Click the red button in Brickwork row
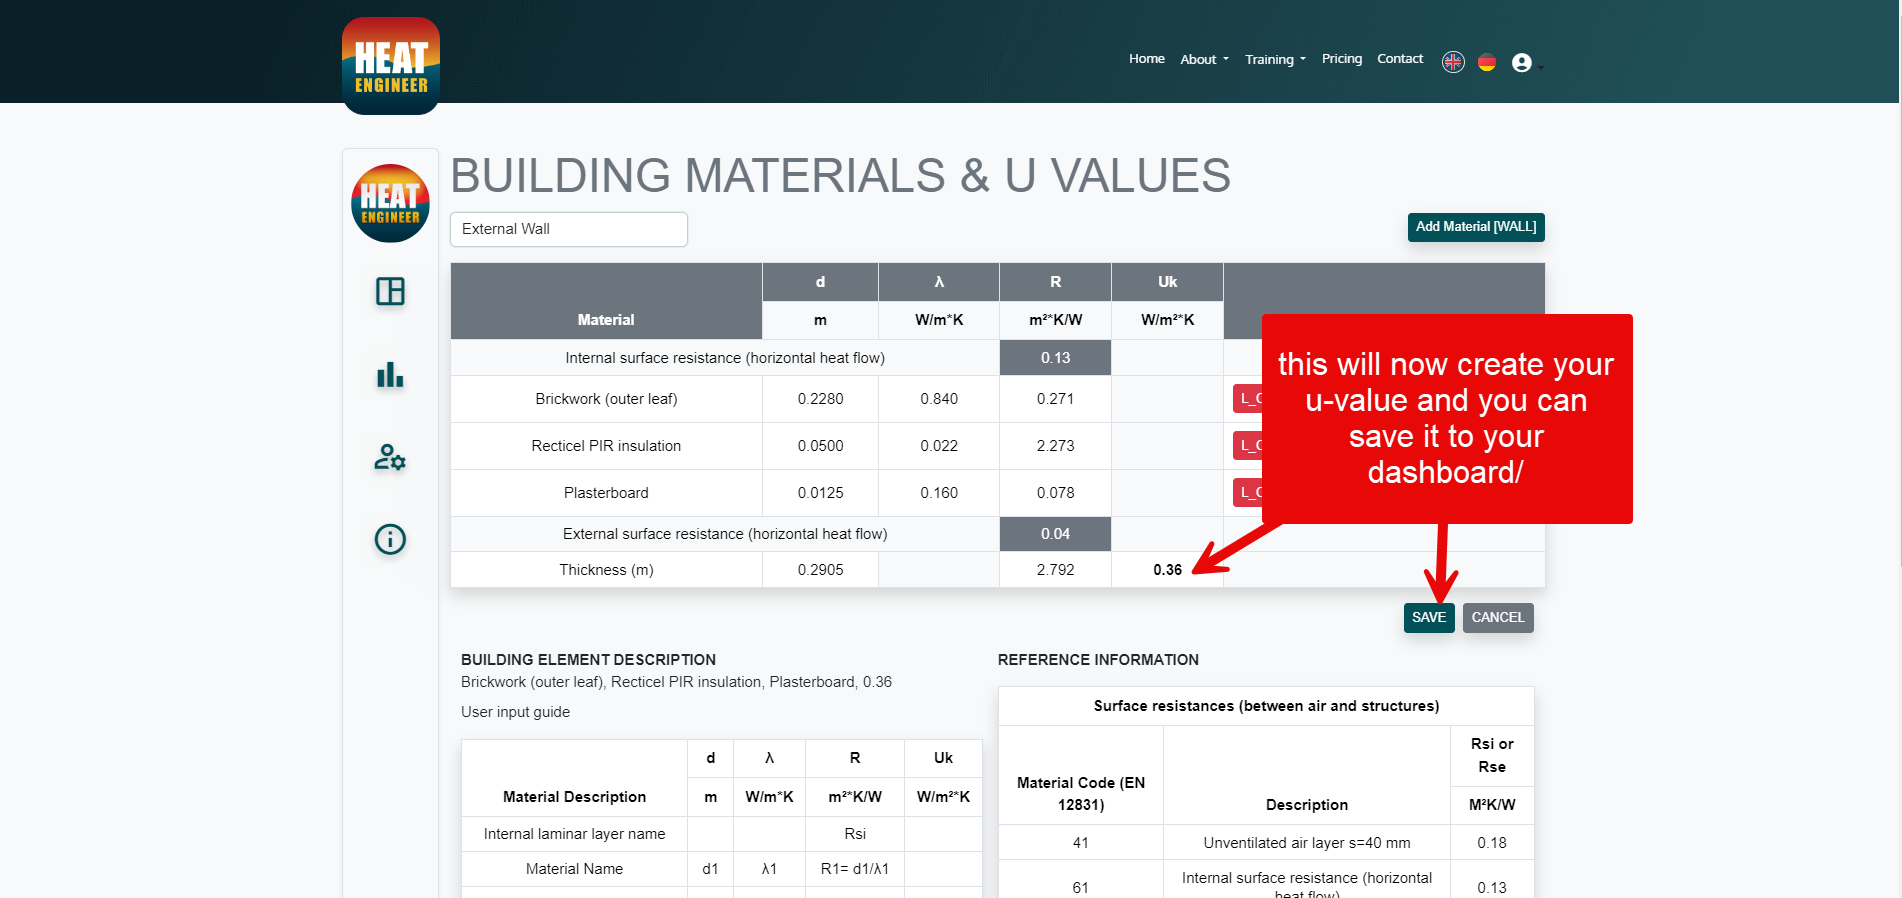The image size is (1902, 898). (1248, 398)
